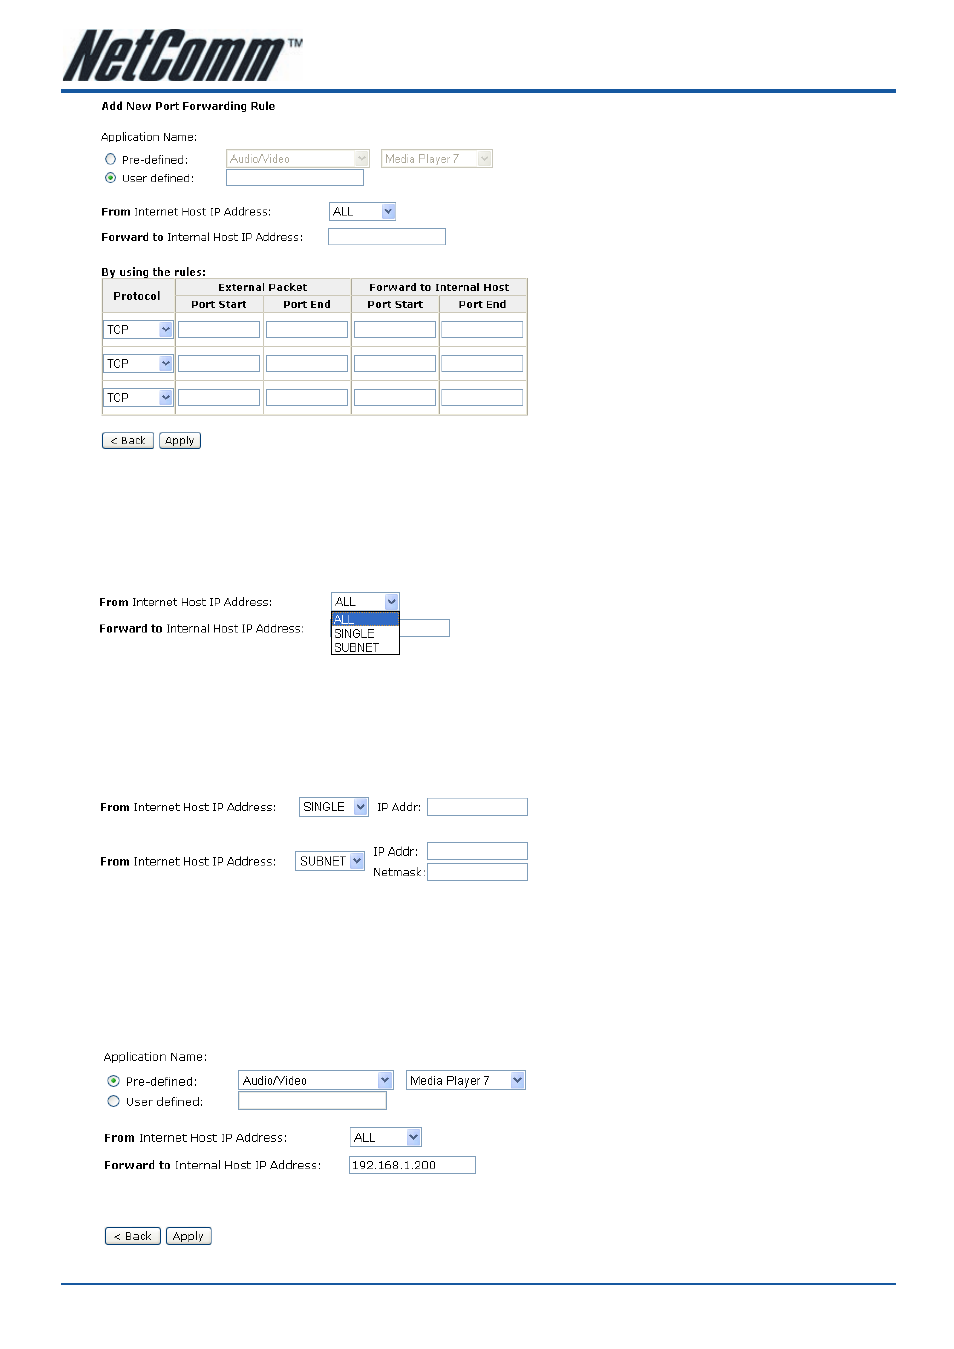Choose the bottom Pre-defined radio option
Screen dimensions: 954x1349
coord(113,1081)
